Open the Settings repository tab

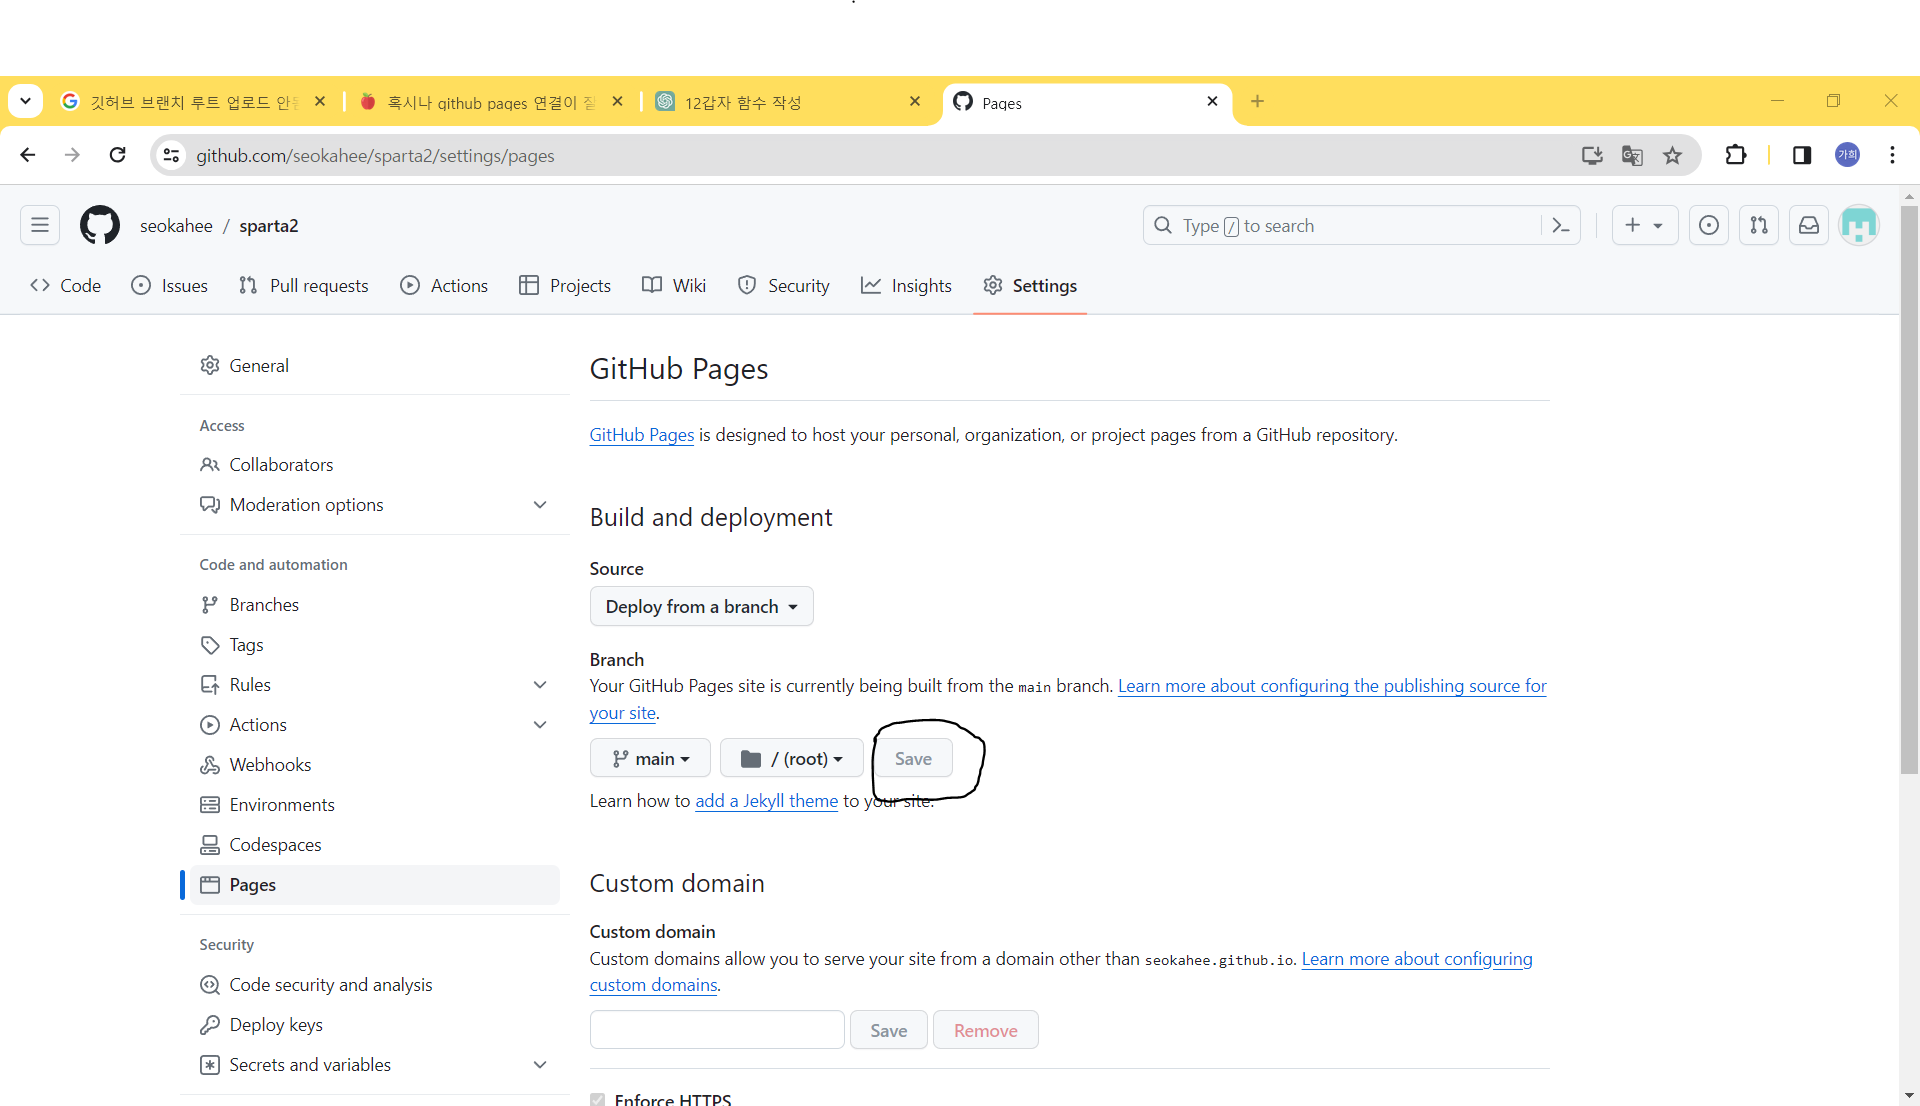1030,286
